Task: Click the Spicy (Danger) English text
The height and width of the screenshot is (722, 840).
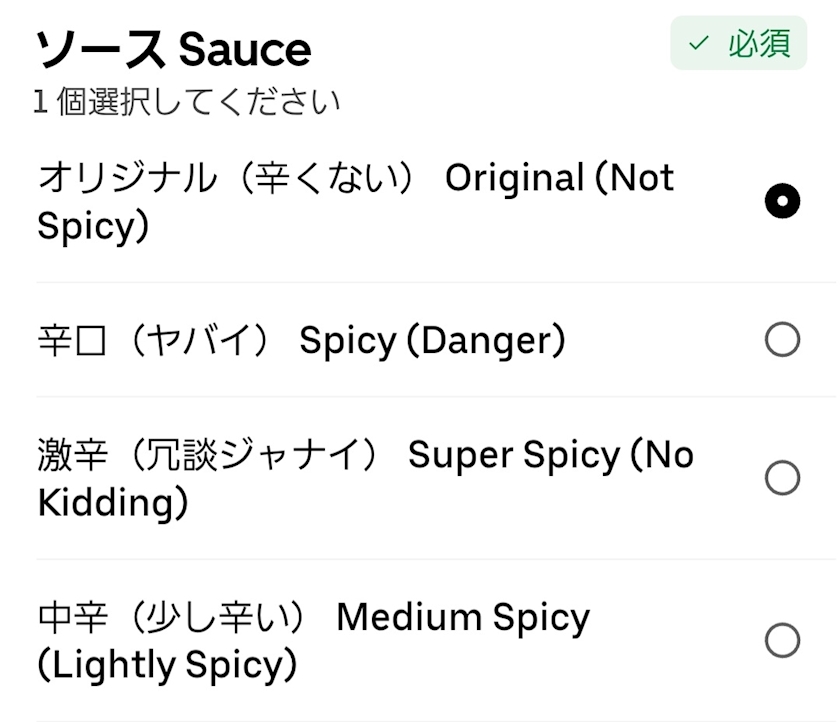Action: [x=432, y=341]
